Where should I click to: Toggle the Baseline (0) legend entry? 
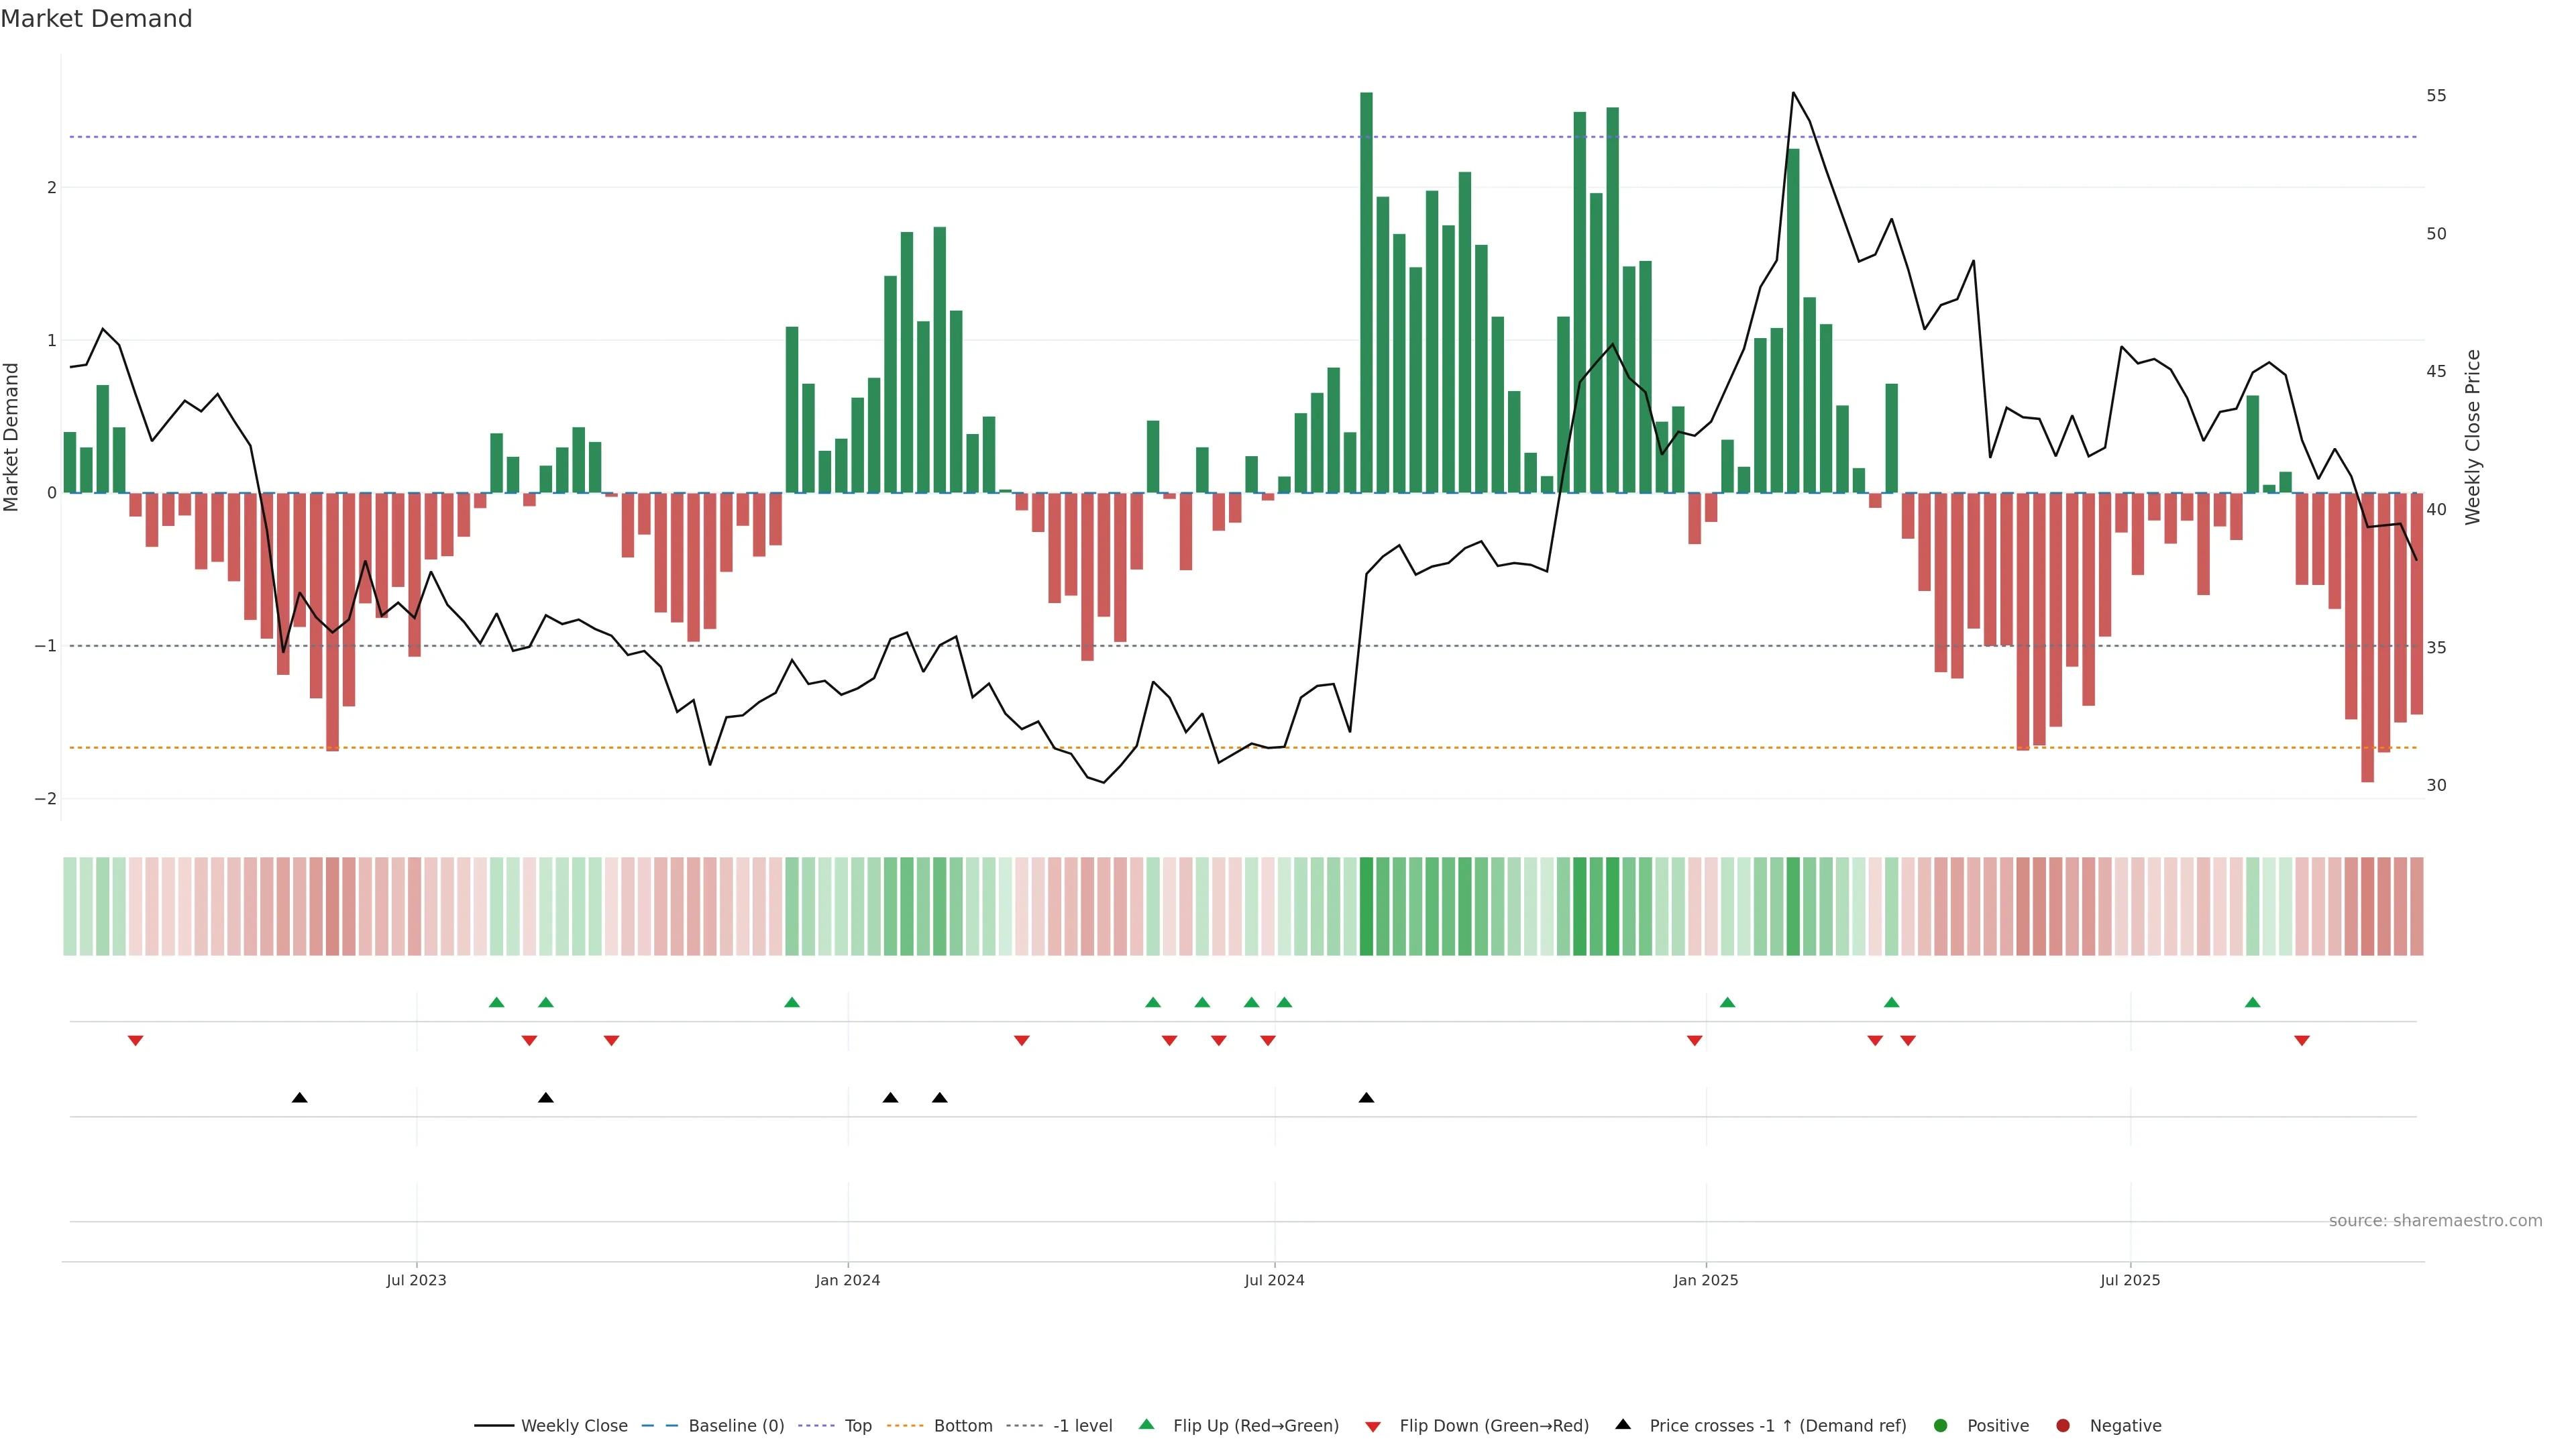736,1426
